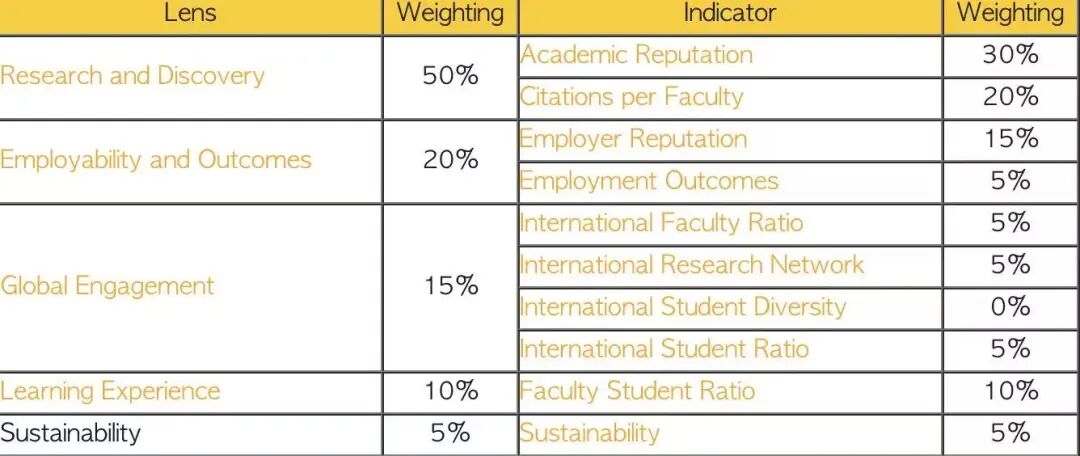Open the Global Engagement lens link
Viewport: 1080px width, 456px height.
107,286
